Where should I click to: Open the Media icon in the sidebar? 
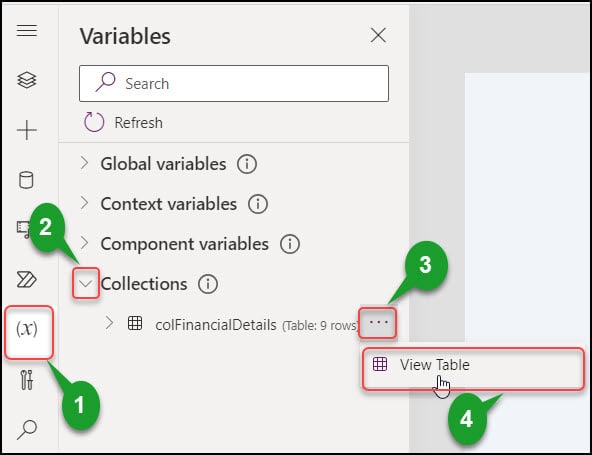click(x=23, y=230)
